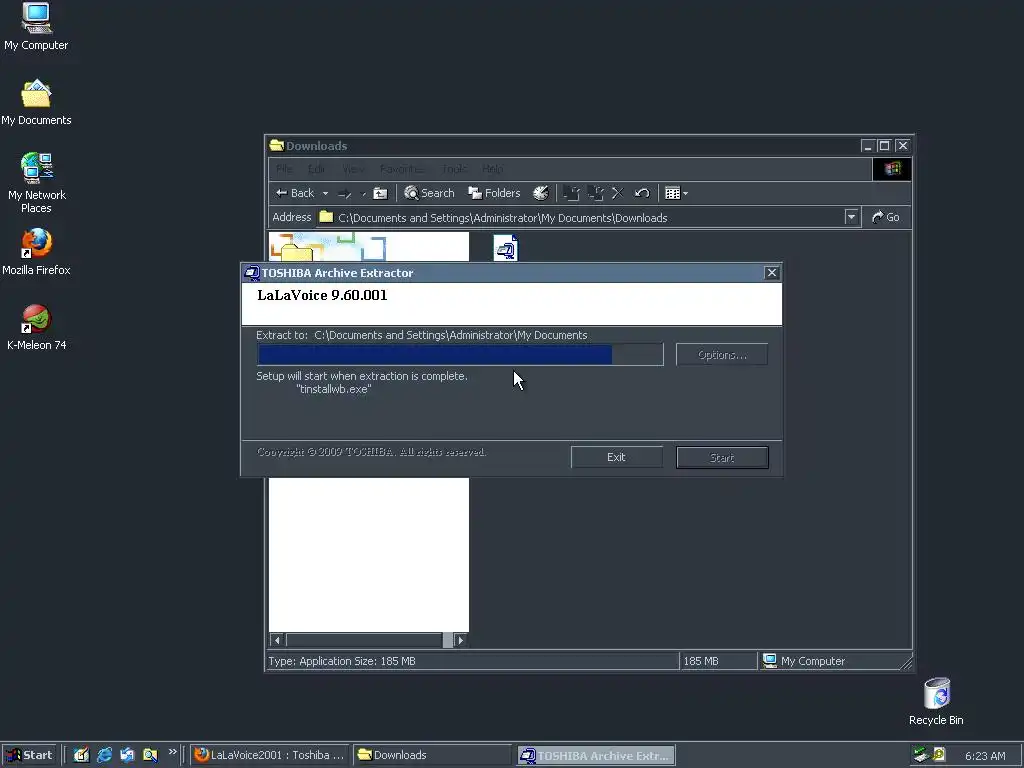This screenshot has height=768, width=1024.
Task: Minimize the Downloads window
Action: (x=867, y=146)
